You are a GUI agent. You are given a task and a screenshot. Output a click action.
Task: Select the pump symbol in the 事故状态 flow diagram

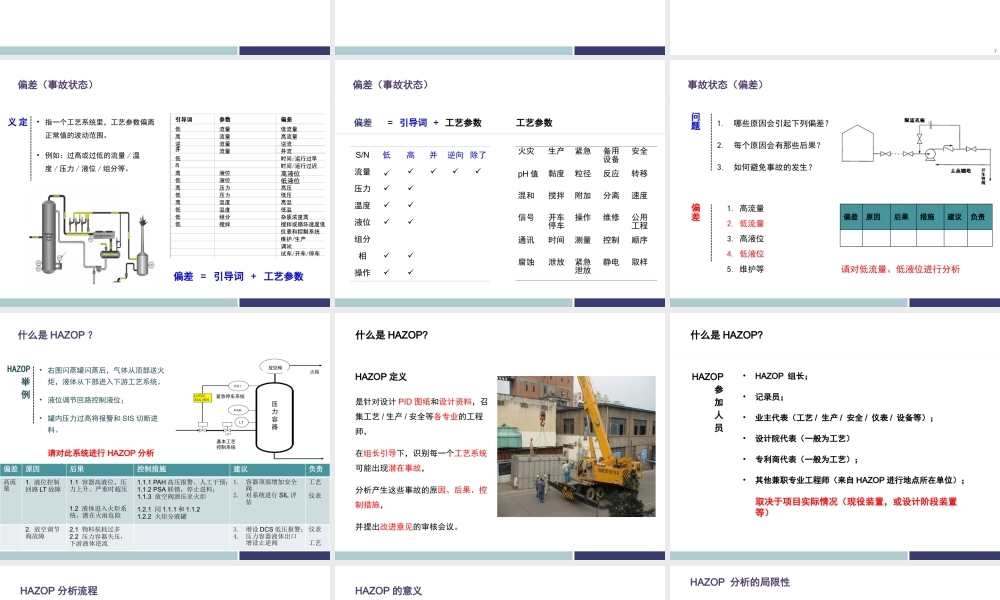pos(930,154)
